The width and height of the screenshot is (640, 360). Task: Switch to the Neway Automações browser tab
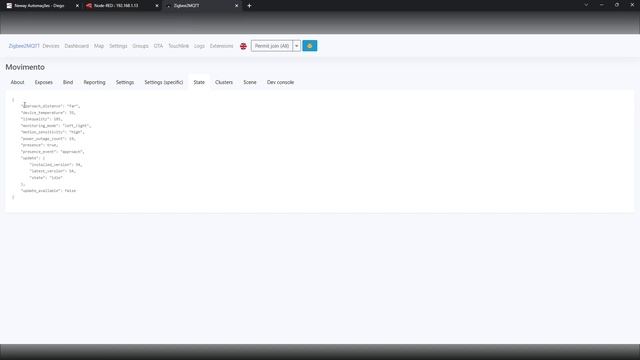[41, 6]
